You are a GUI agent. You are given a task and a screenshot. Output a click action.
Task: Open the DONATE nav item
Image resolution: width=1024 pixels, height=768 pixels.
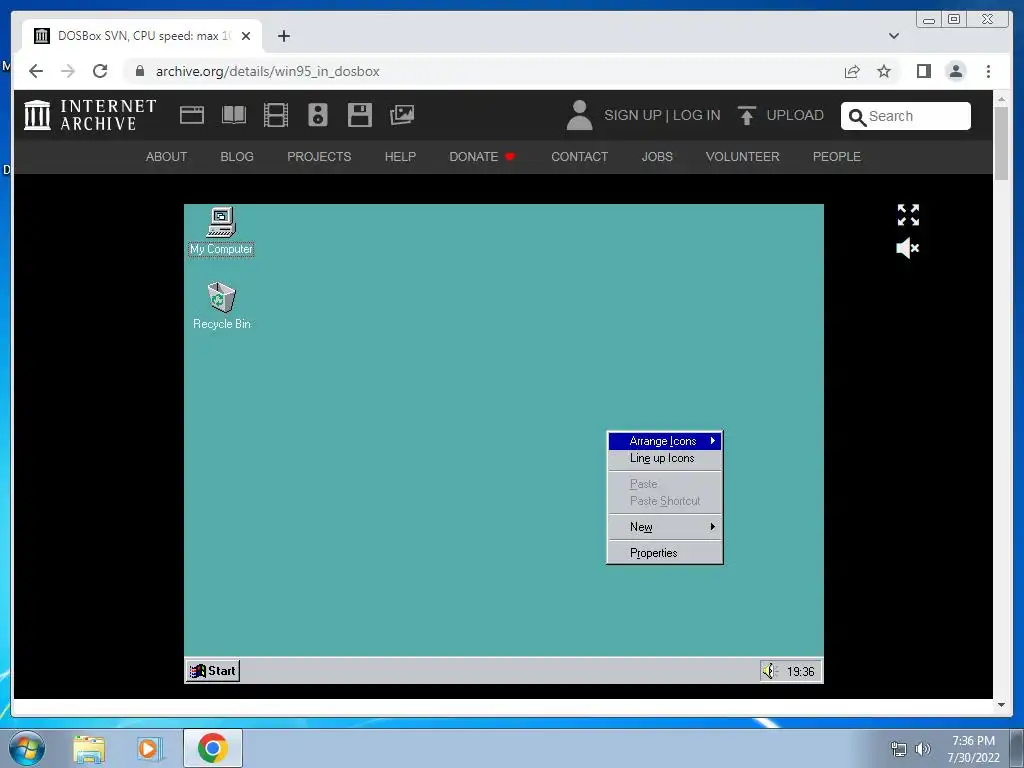click(x=482, y=157)
